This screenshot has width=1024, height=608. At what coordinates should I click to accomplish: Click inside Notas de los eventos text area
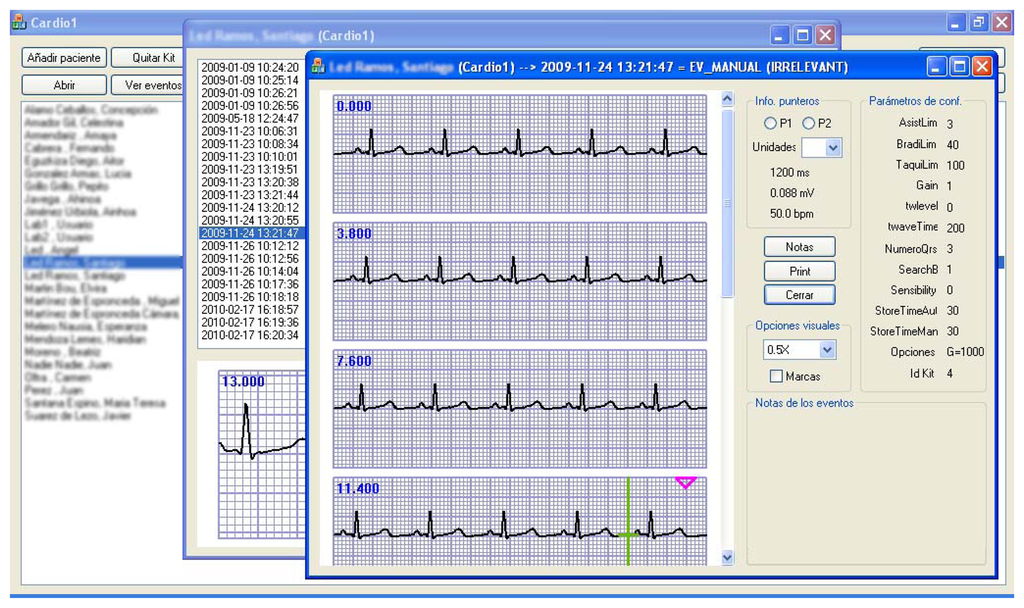pos(864,480)
